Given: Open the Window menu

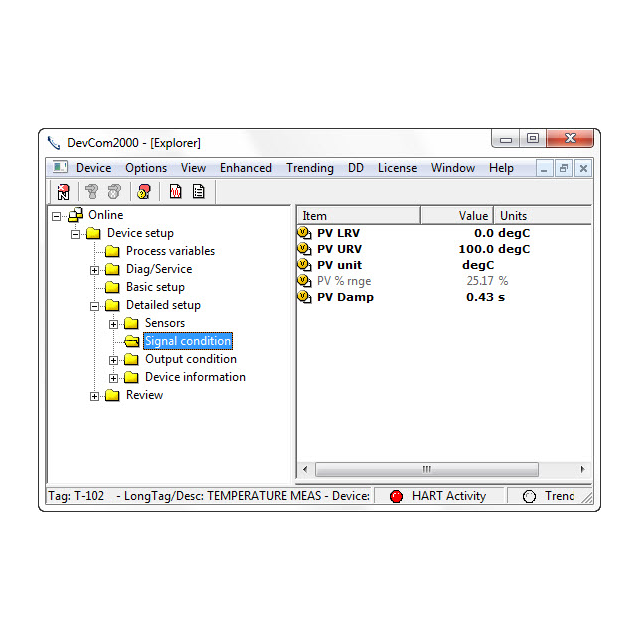Looking at the screenshot, I should tap(453, 168).
